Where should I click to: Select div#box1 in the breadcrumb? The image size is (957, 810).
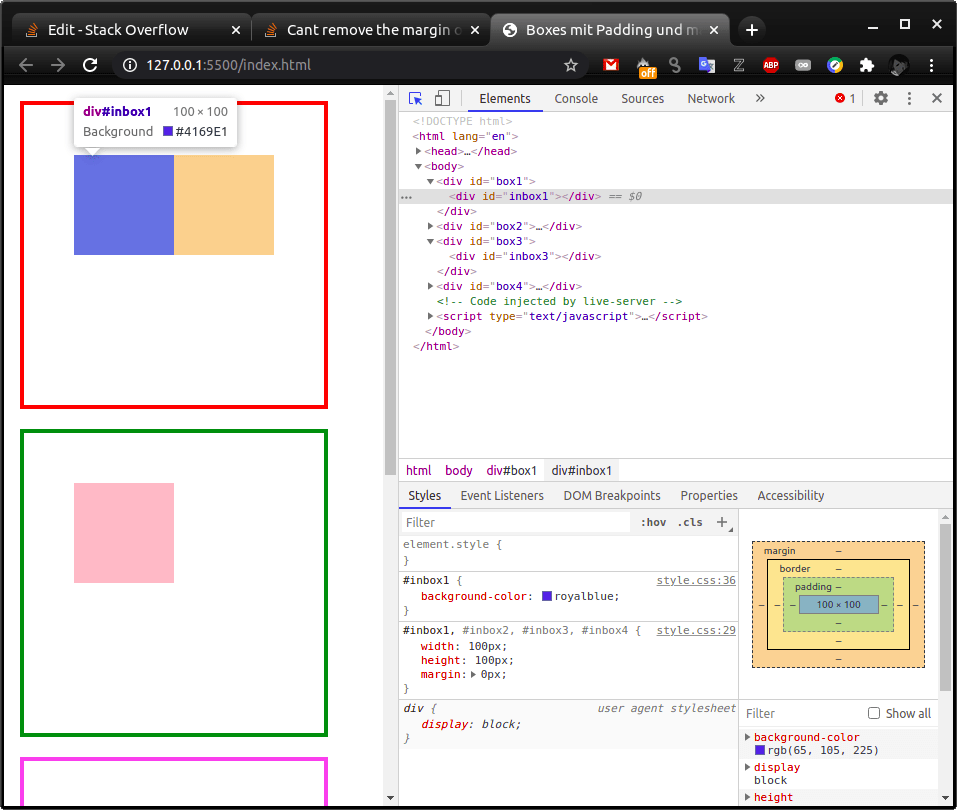[511, 470]
